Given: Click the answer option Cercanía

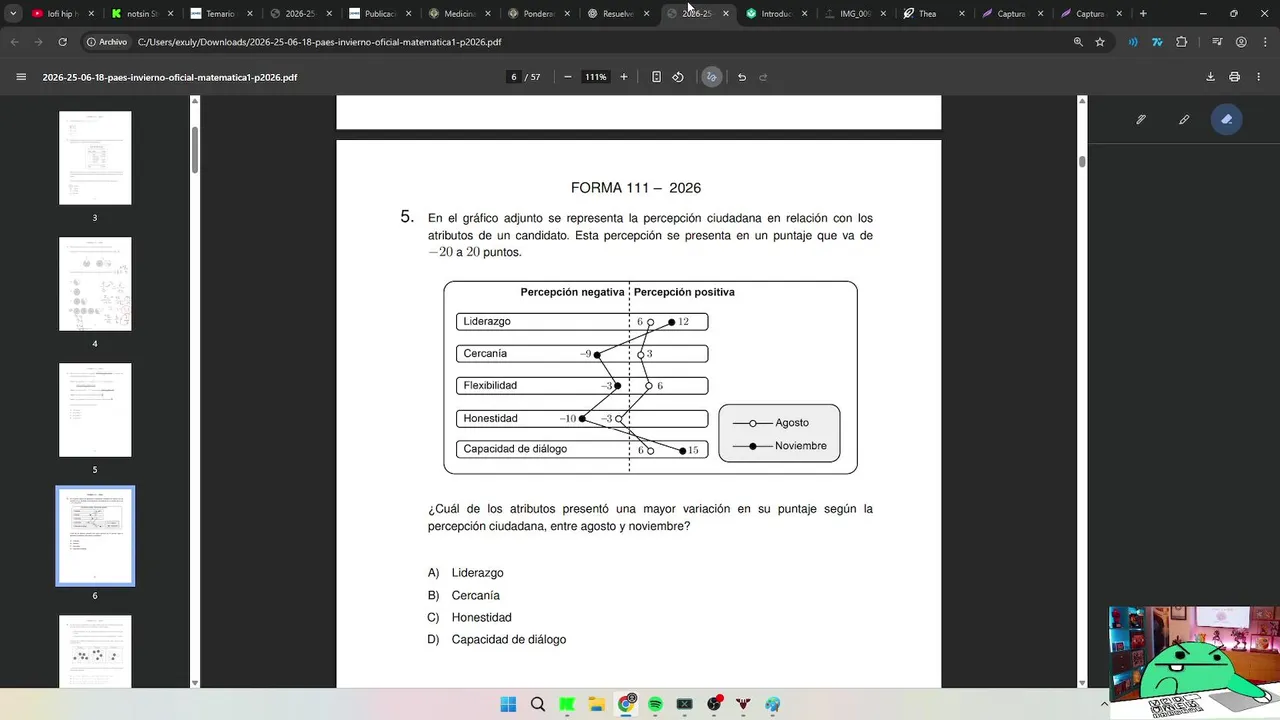Looking at the screenshot, I should (475, 595).
